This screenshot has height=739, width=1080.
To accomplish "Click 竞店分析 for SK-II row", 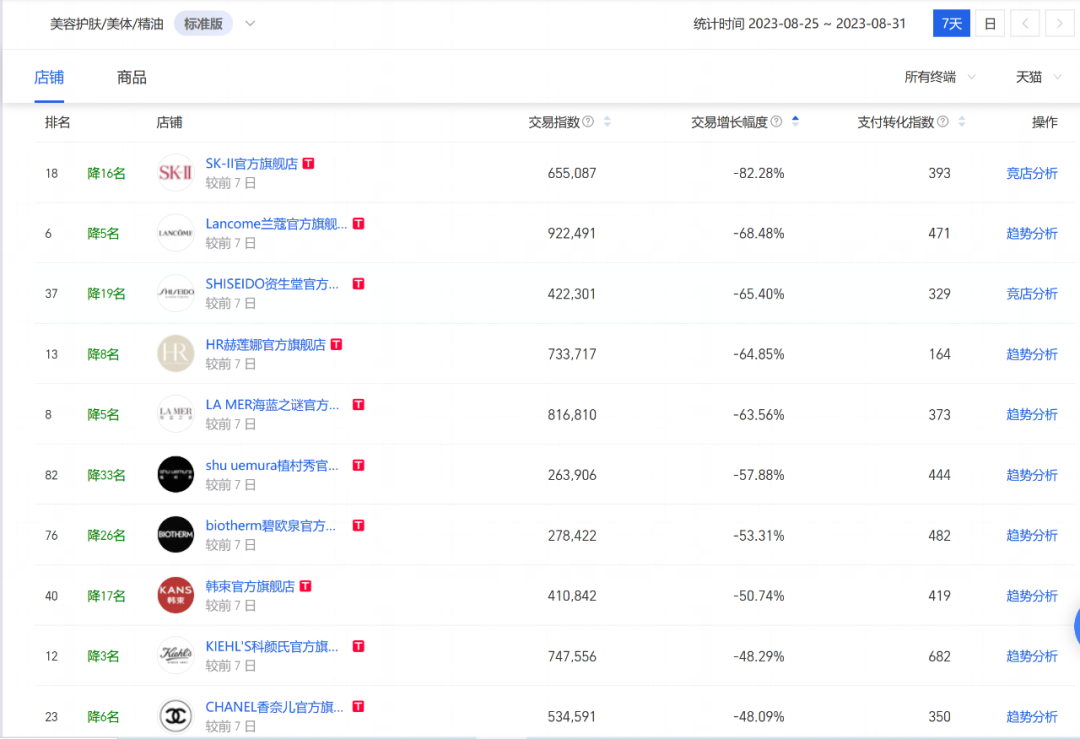I will pyautogui.click(x=1032, y=173).
